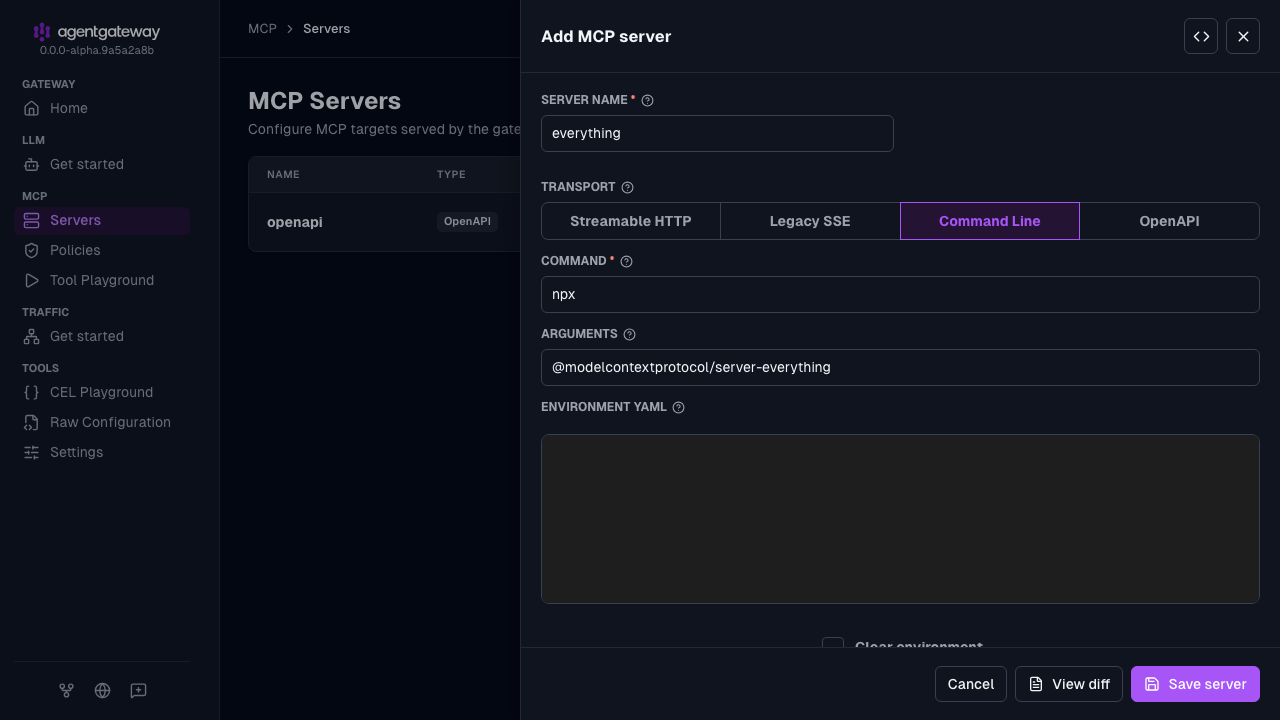Edit the Server Name field
1280x720 pixels.
[x=717, y=133]
